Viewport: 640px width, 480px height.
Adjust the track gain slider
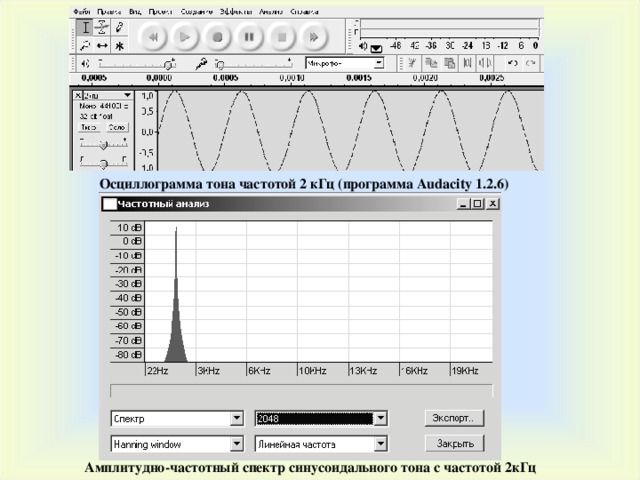[x=103, y=144]
